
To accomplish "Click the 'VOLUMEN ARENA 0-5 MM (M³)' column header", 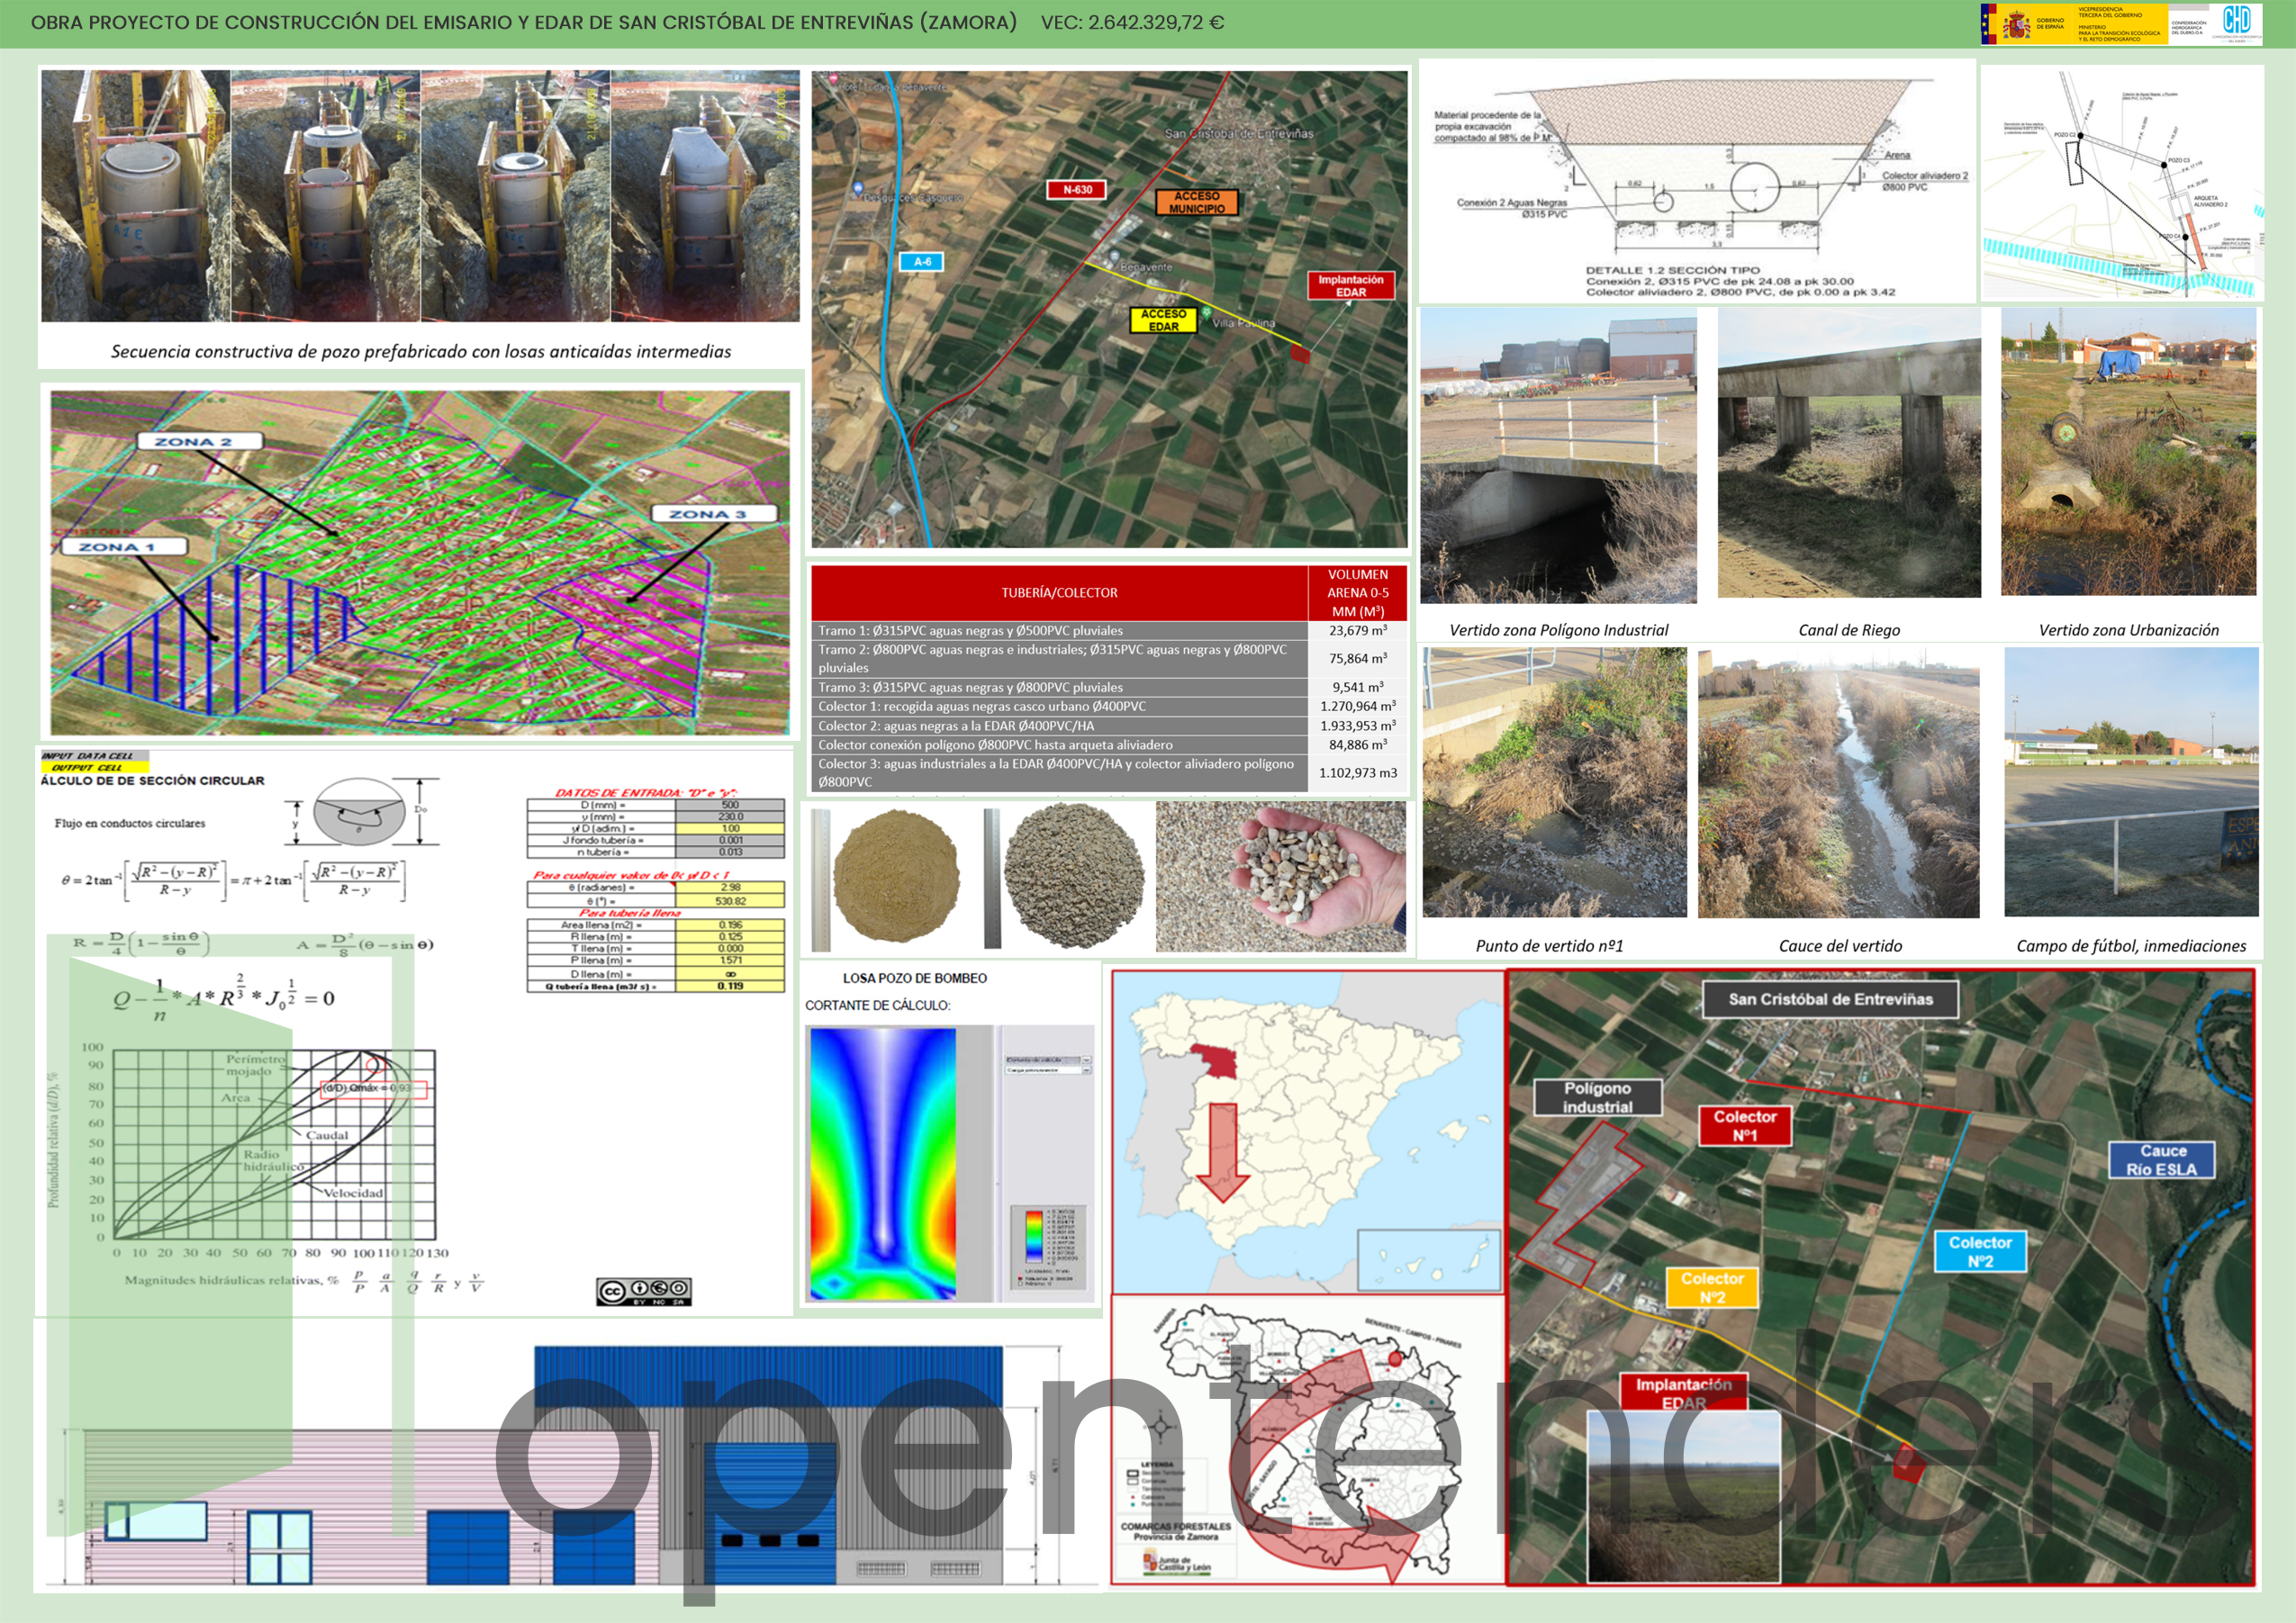I will pyautogui.click(x=1357, y=593).
